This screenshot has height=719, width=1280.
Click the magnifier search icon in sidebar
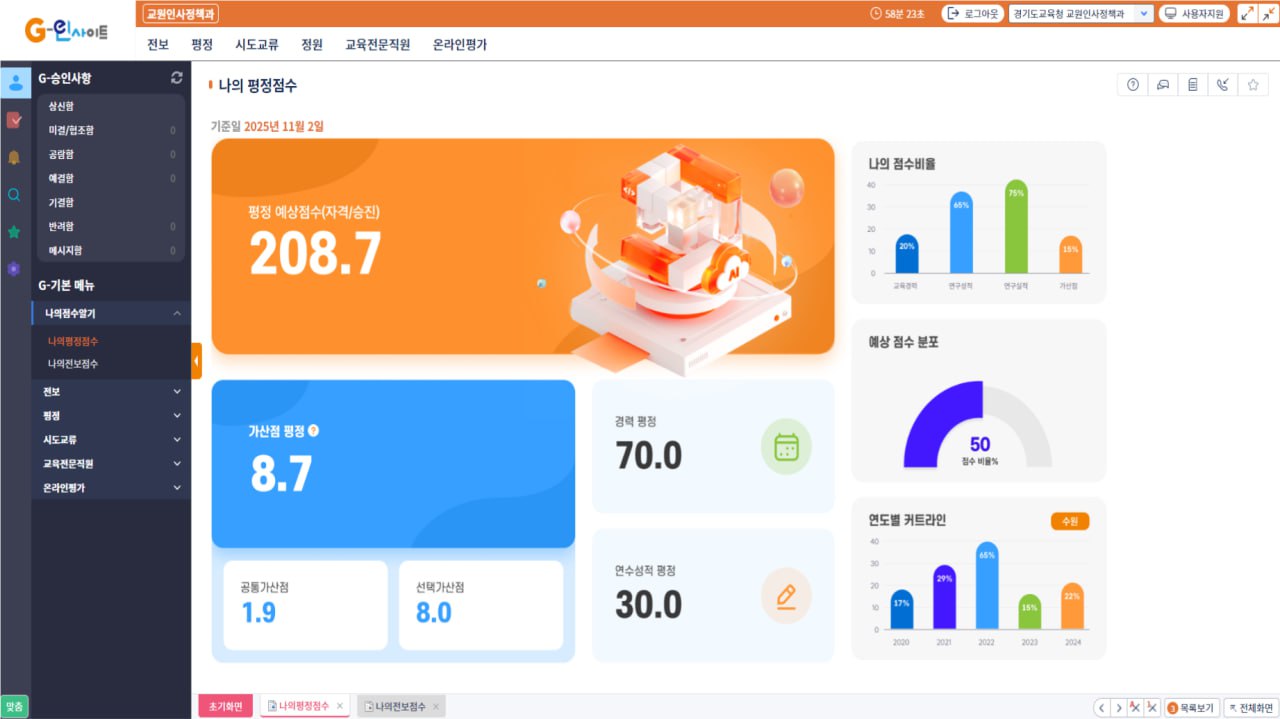(x=14, y=195)
